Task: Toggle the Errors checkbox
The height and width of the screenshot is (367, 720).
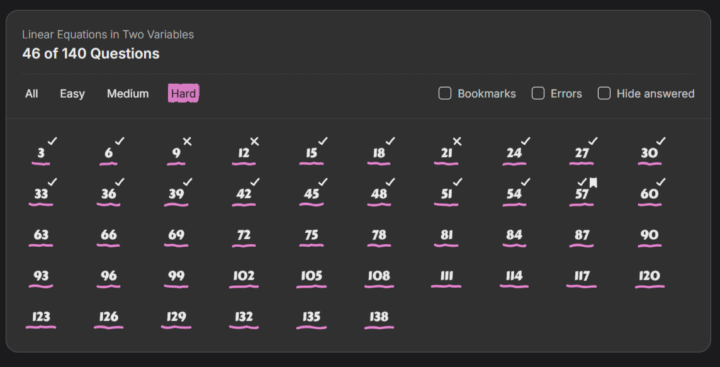Action: [x=538, y=94]
